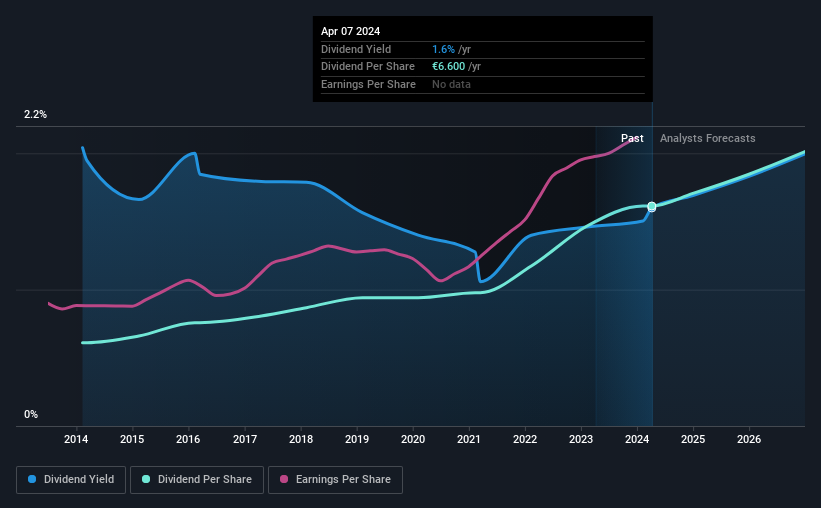Click the 2.2% y-axis label
The image size is (821, 508).
[35, 115]
